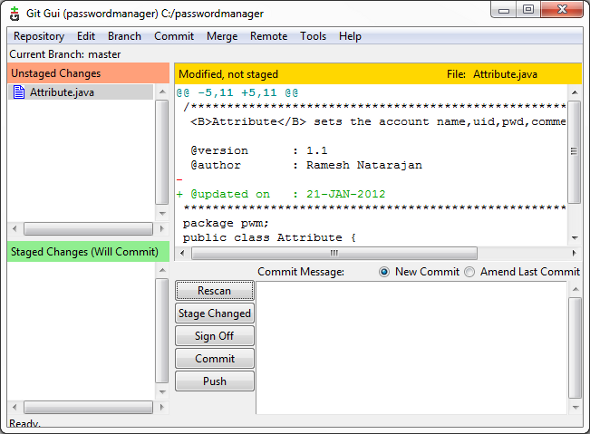Screen dimensions: 590x434
Task: Click the diff pane horizontal scrollbar thumb
Action: 334,253
